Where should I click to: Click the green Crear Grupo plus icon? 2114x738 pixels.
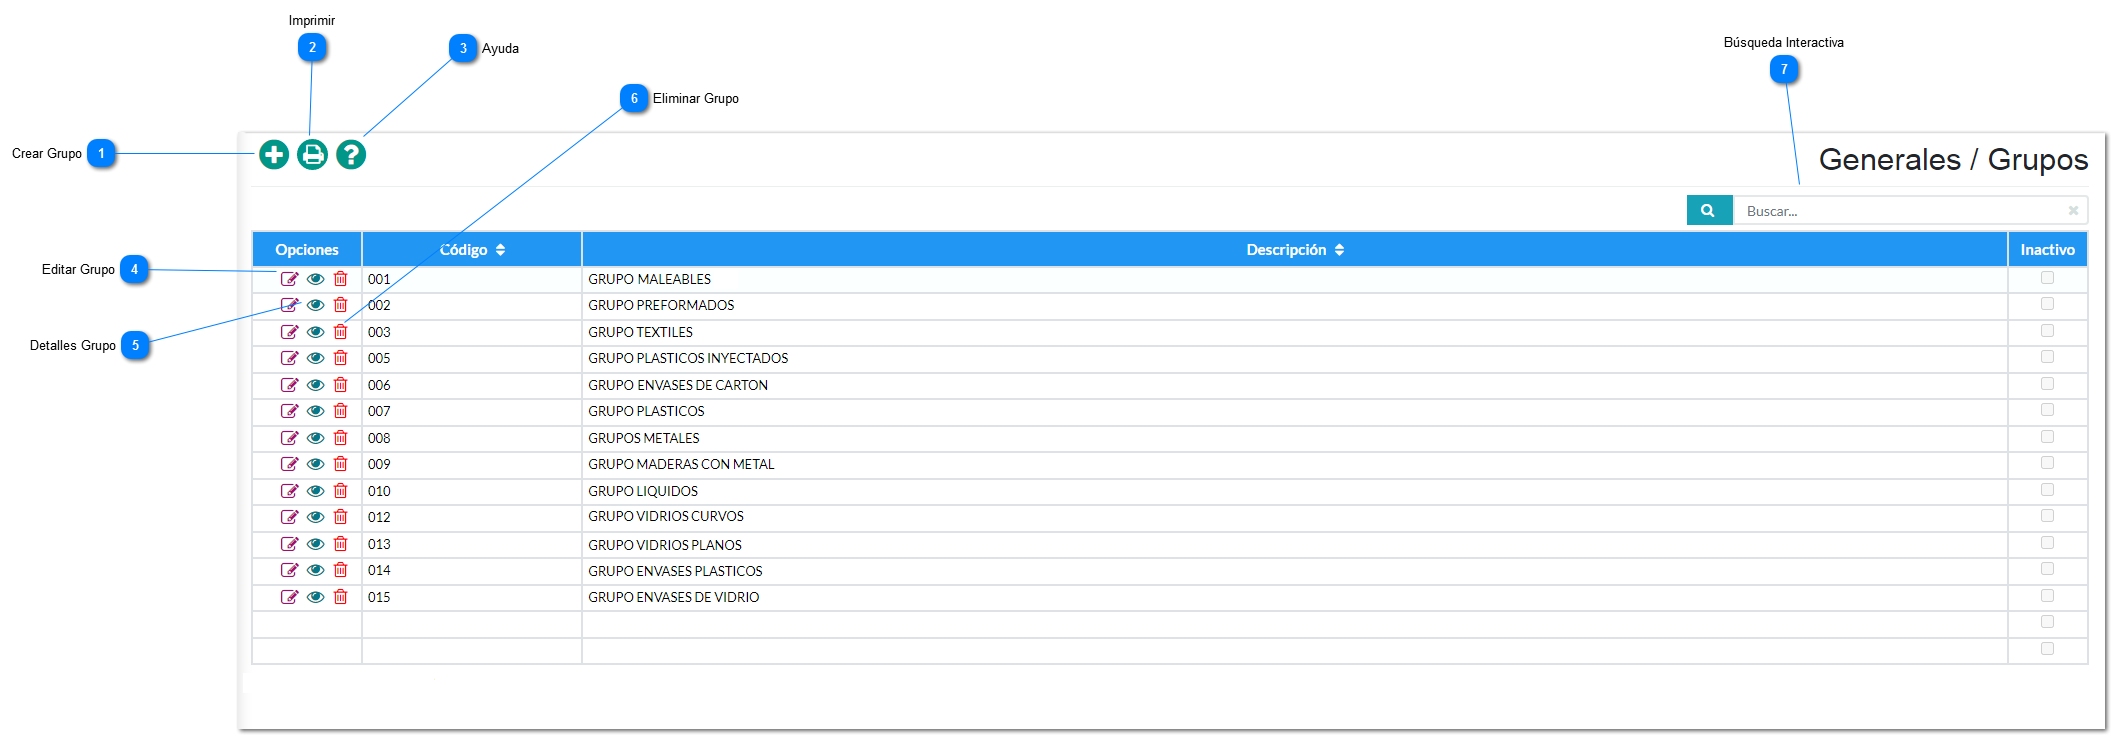[274, 154]
